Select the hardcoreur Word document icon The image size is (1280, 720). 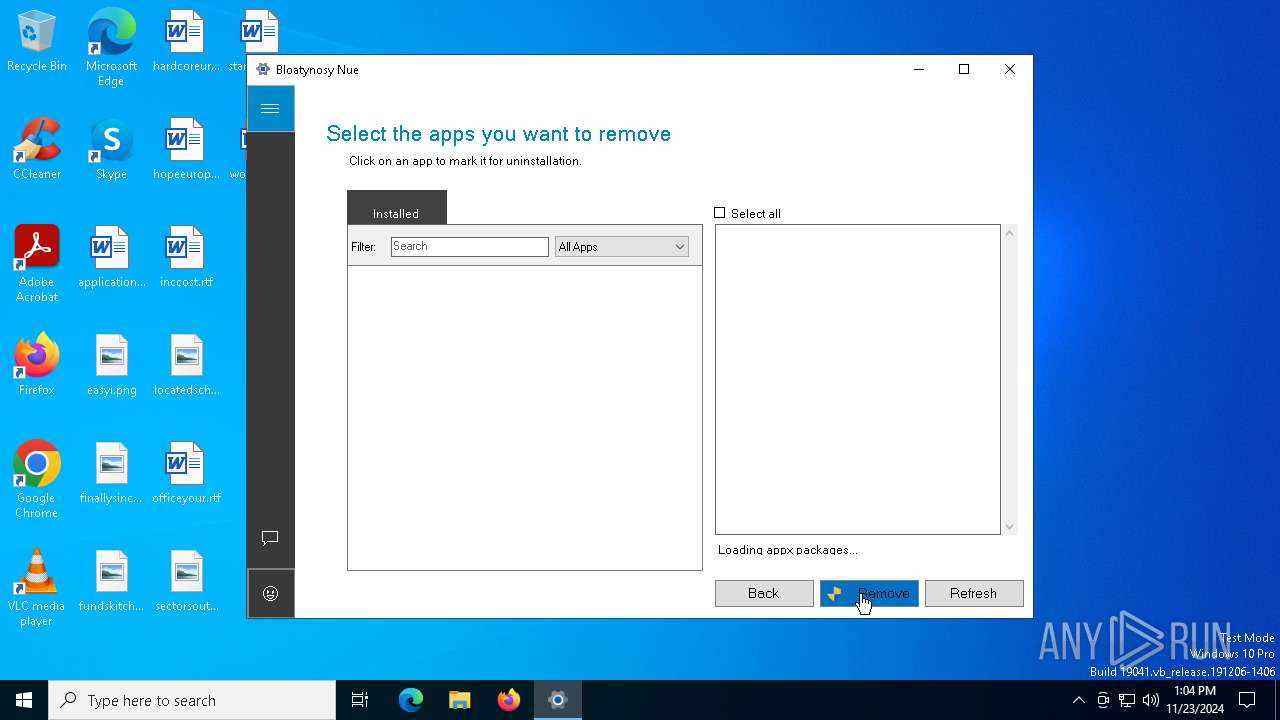(x=186, y=41)
